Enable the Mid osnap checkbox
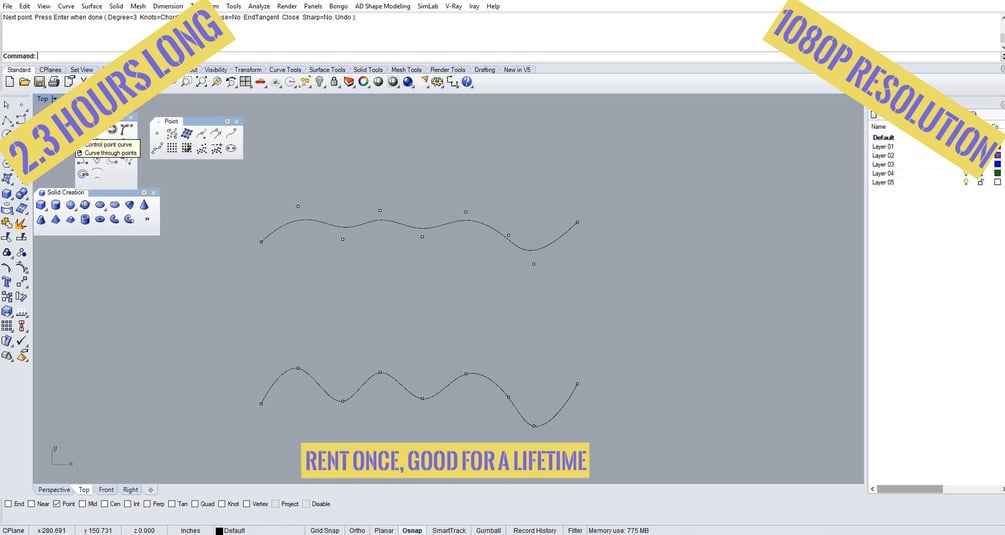The height and width of the screenshot is (535, 1005). click(82, 504)
